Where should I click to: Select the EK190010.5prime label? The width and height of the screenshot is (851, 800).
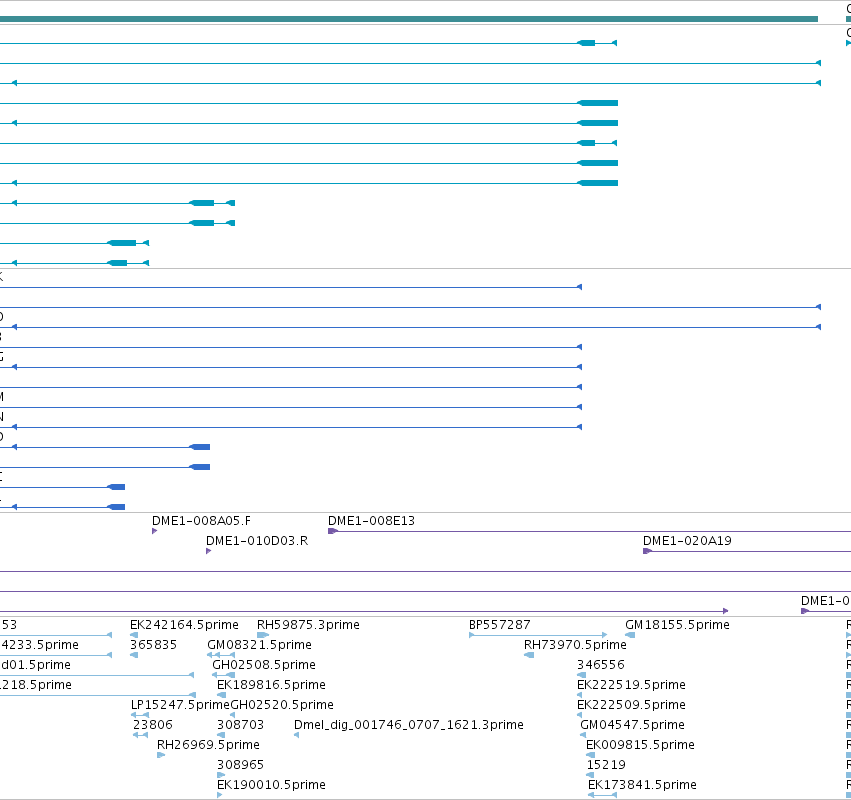pyautogui.click(x=271, y=786)
